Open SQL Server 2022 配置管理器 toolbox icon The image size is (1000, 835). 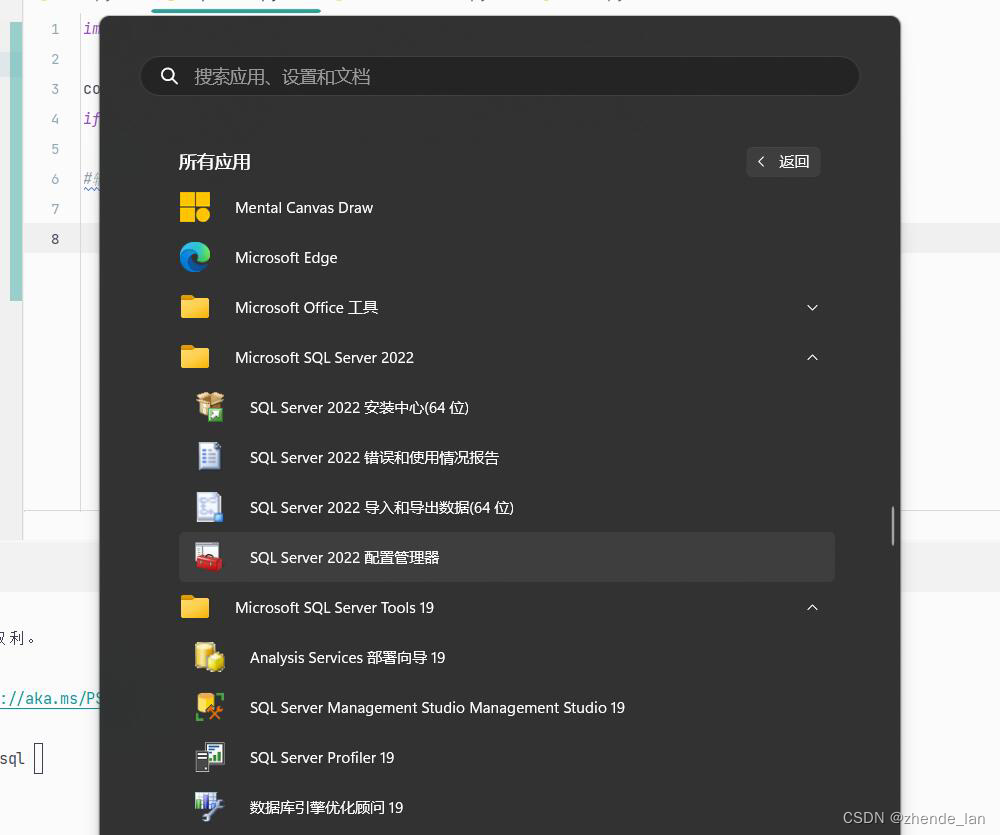tap(209, 557)
